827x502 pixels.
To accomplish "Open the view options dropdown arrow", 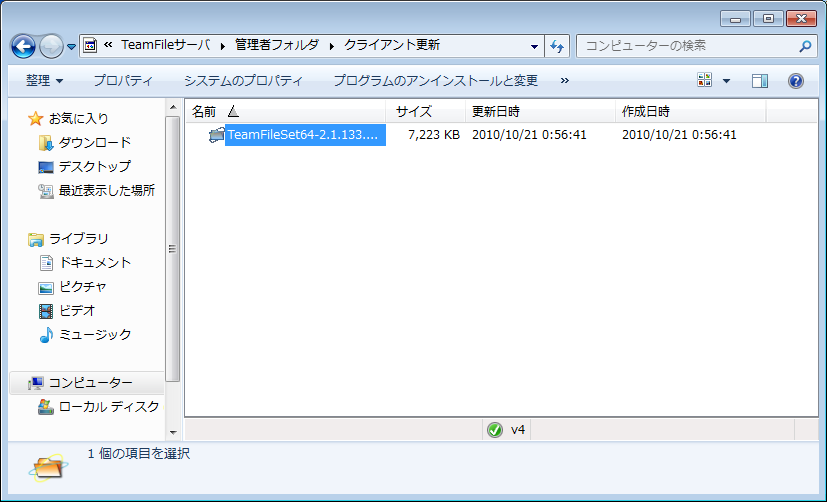I will click(x=726, y=81).
